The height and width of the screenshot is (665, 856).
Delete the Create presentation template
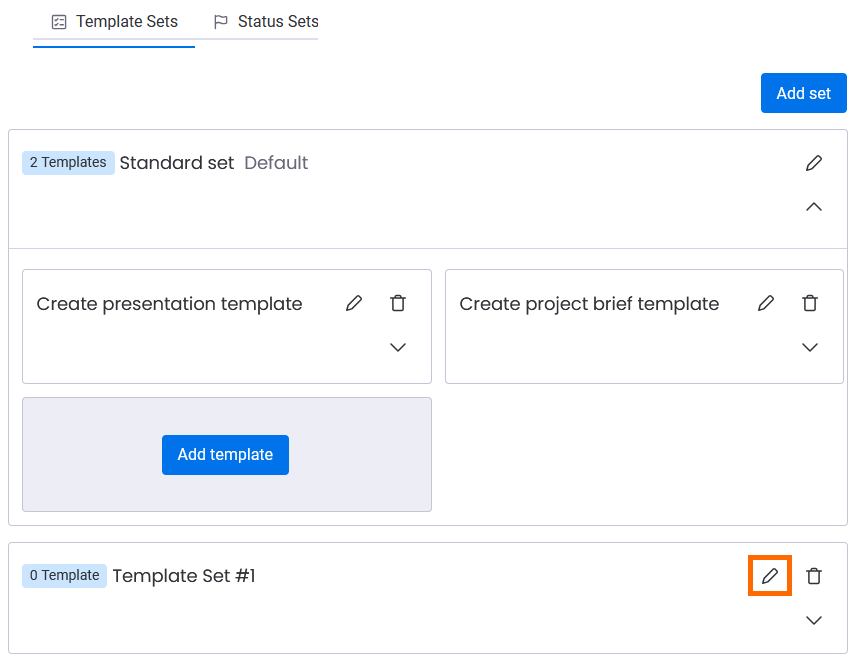coord(398,303)
